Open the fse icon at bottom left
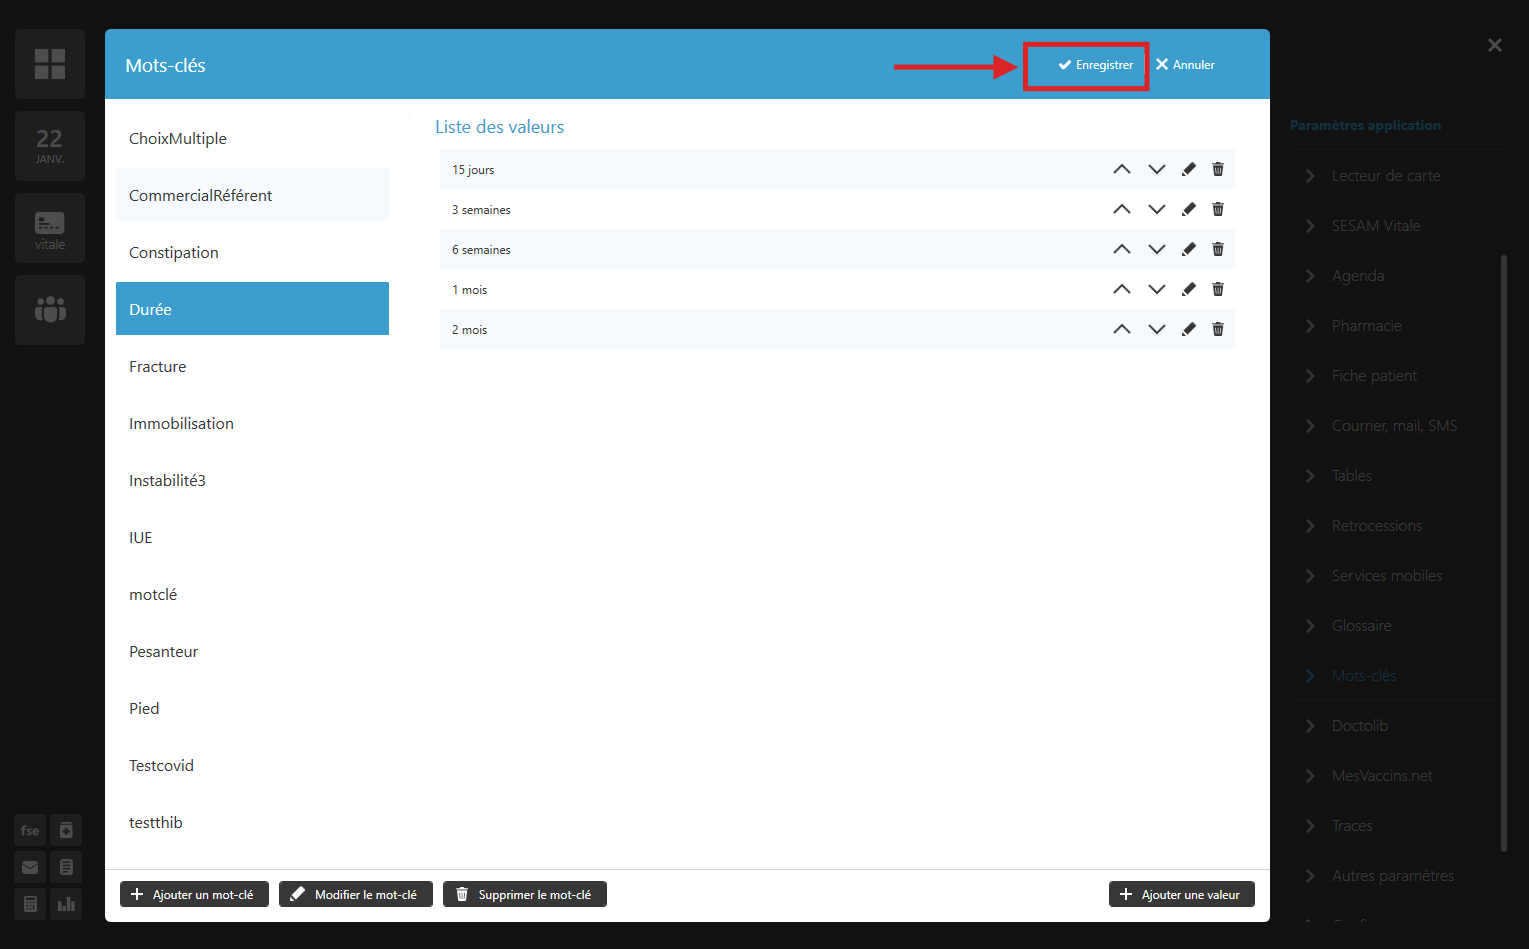Viewport: 1529px width, 949px height. pyautogui.click(x=30, y=830)
